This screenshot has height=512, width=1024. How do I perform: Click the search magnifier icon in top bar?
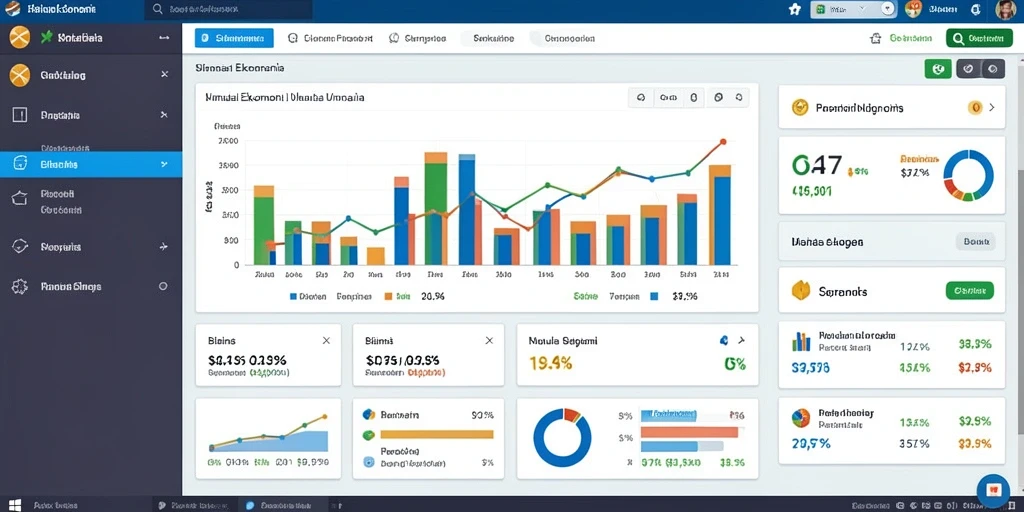(x=157, y=10)
